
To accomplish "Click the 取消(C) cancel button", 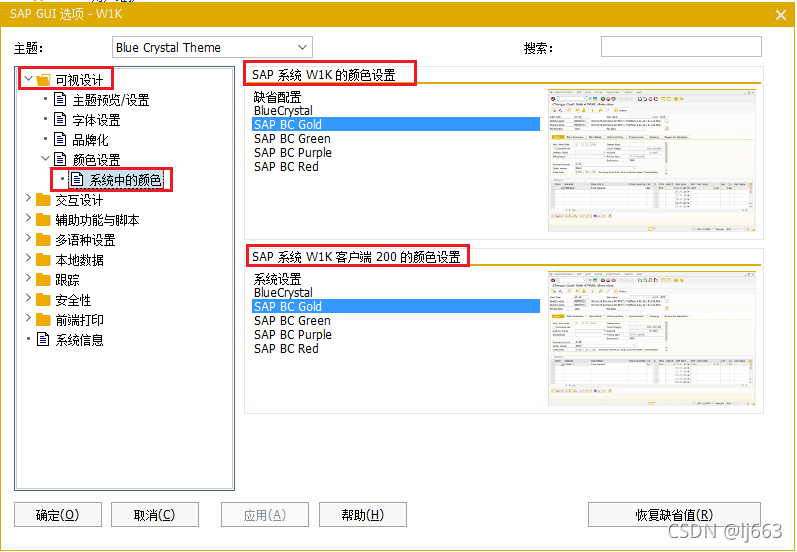I will pyautogui.click(x=155, y=514).
